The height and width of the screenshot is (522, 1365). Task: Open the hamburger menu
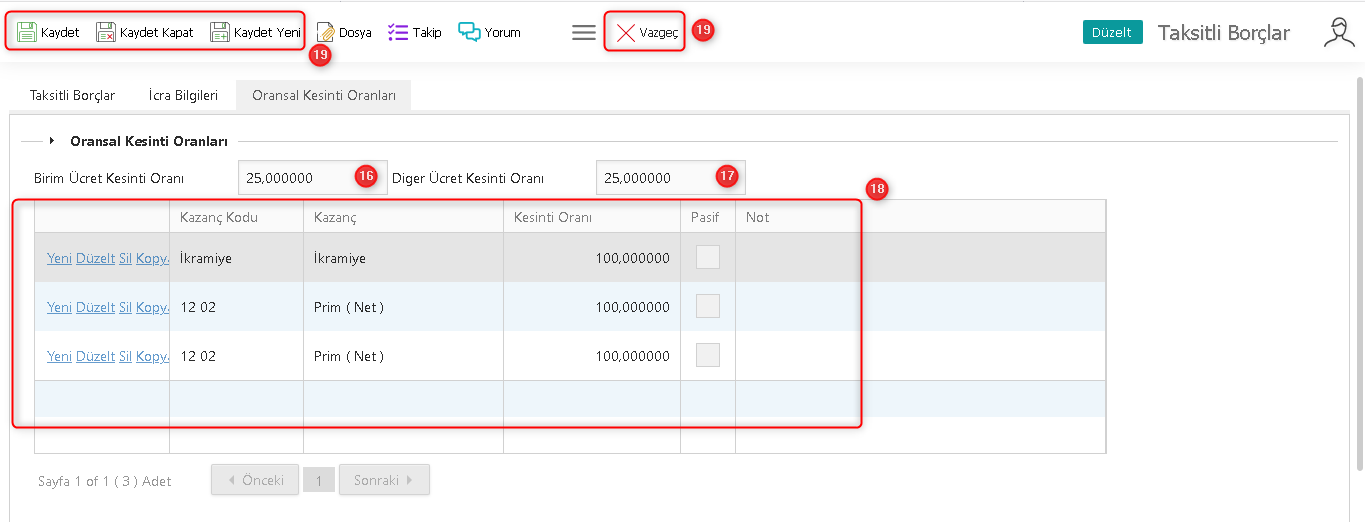pyautogui.click(x=584, y=33)
